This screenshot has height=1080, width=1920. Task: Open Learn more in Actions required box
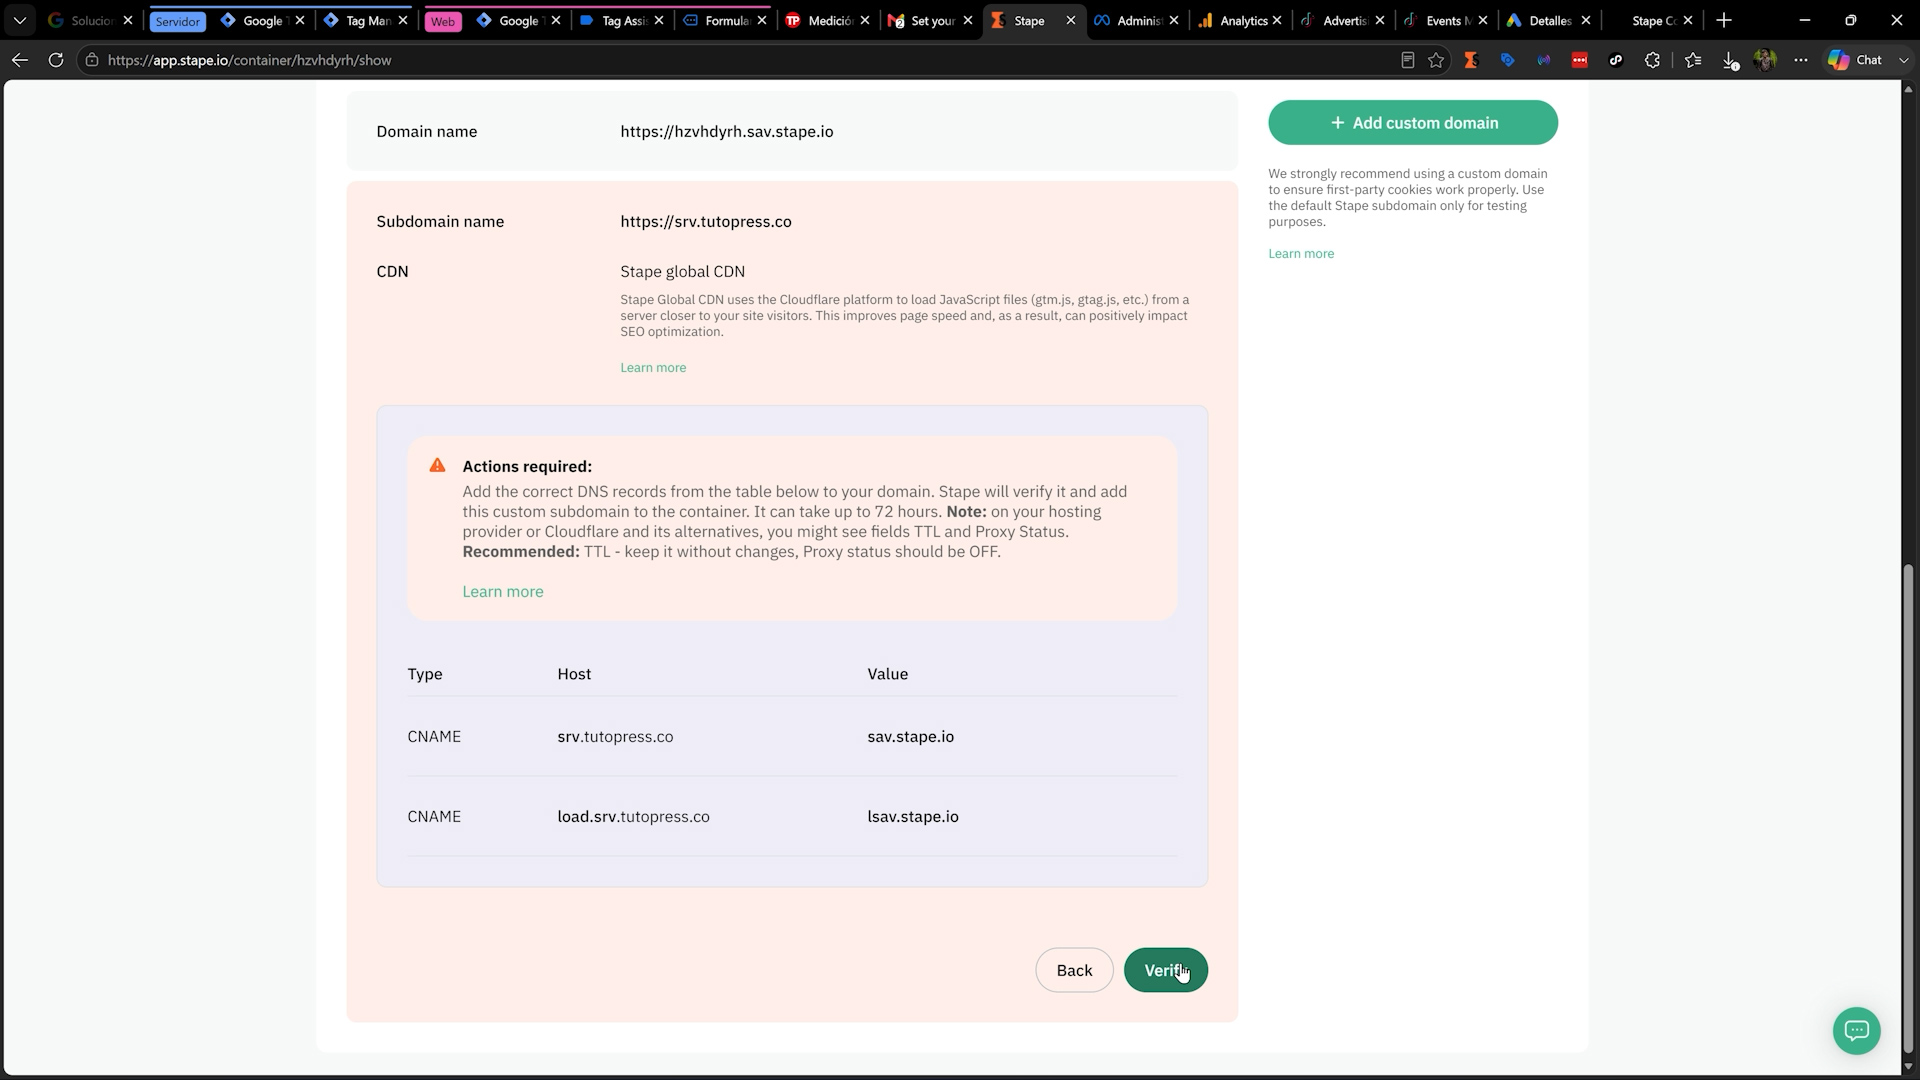[x=503, y=592]
